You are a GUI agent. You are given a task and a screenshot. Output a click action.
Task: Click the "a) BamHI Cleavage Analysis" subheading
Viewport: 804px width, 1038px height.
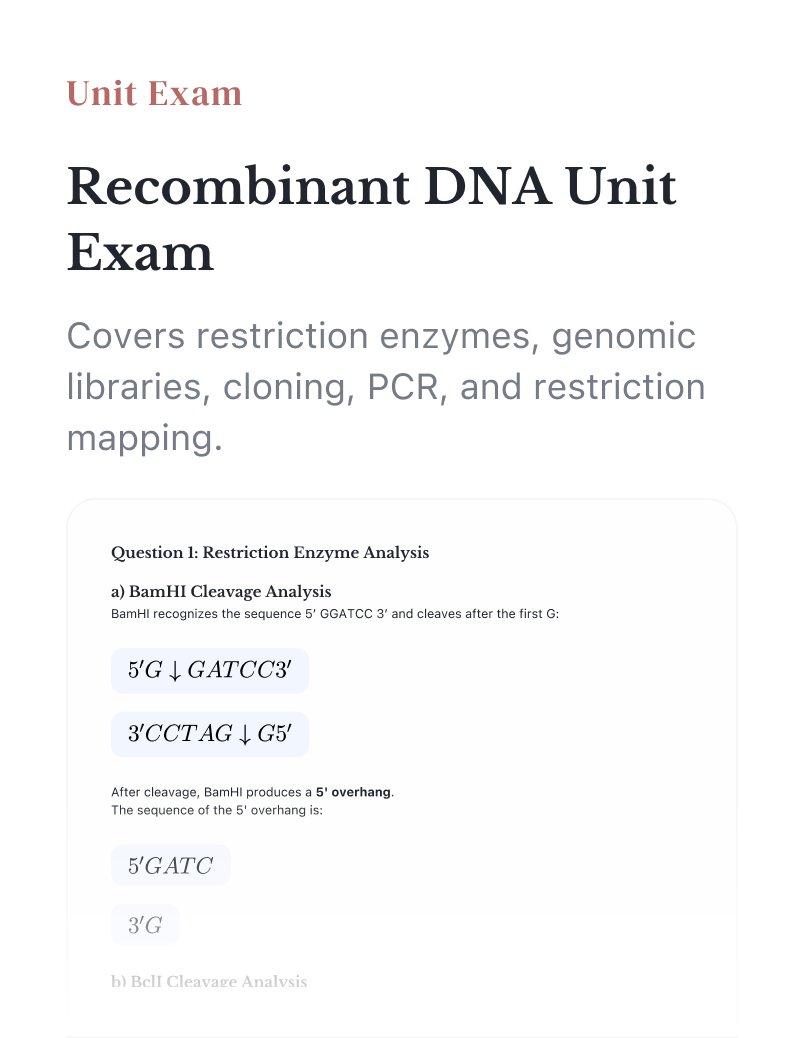pyautogui.click(x=221, y=591)
